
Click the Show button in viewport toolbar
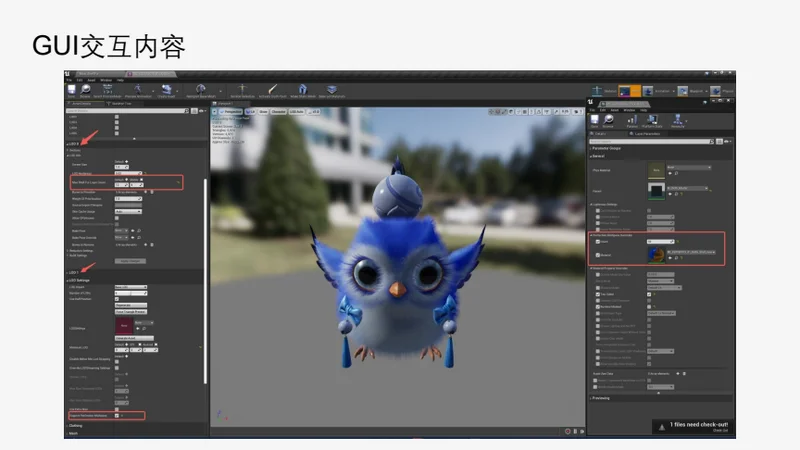click(263, 111)
